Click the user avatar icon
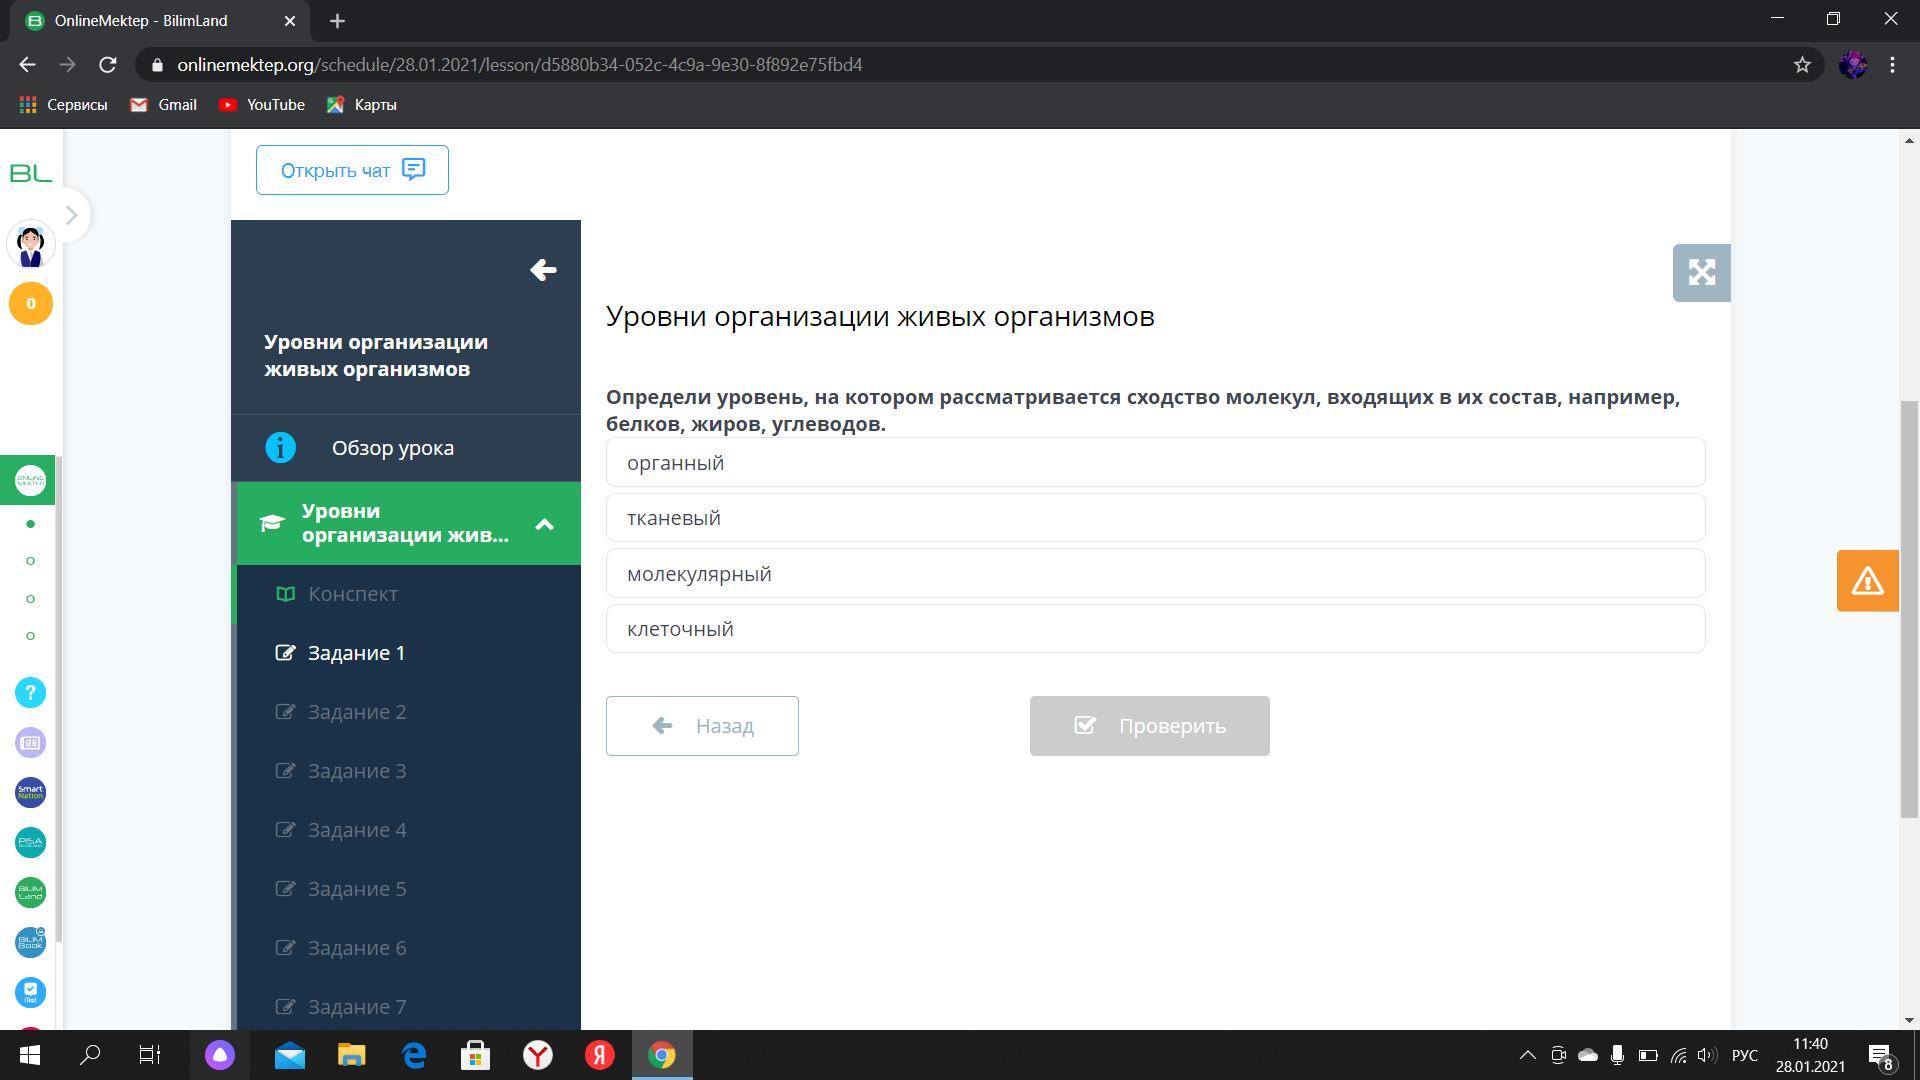Screen dimensions: 1920x1080 [30, 245]
